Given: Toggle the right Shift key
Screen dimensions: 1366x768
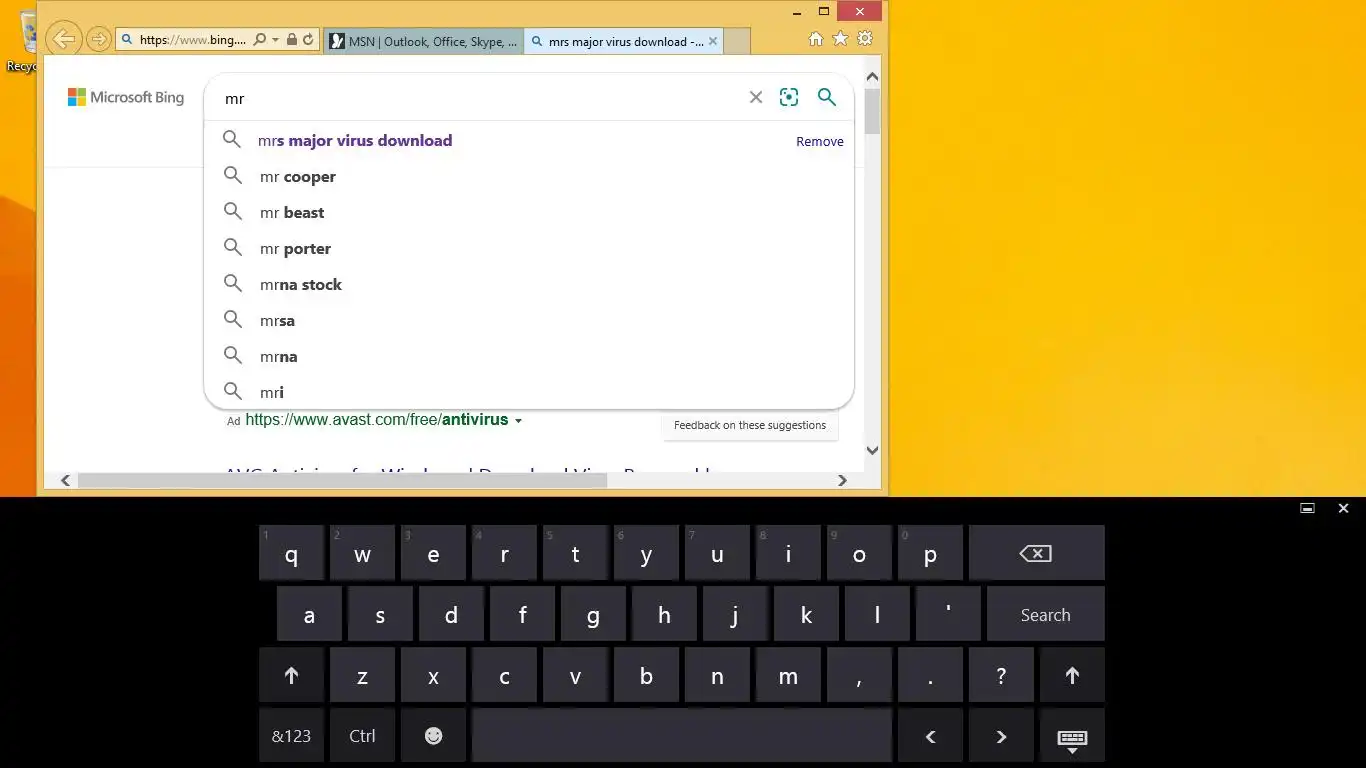Looking at the screenshot, I should 1072,676.
